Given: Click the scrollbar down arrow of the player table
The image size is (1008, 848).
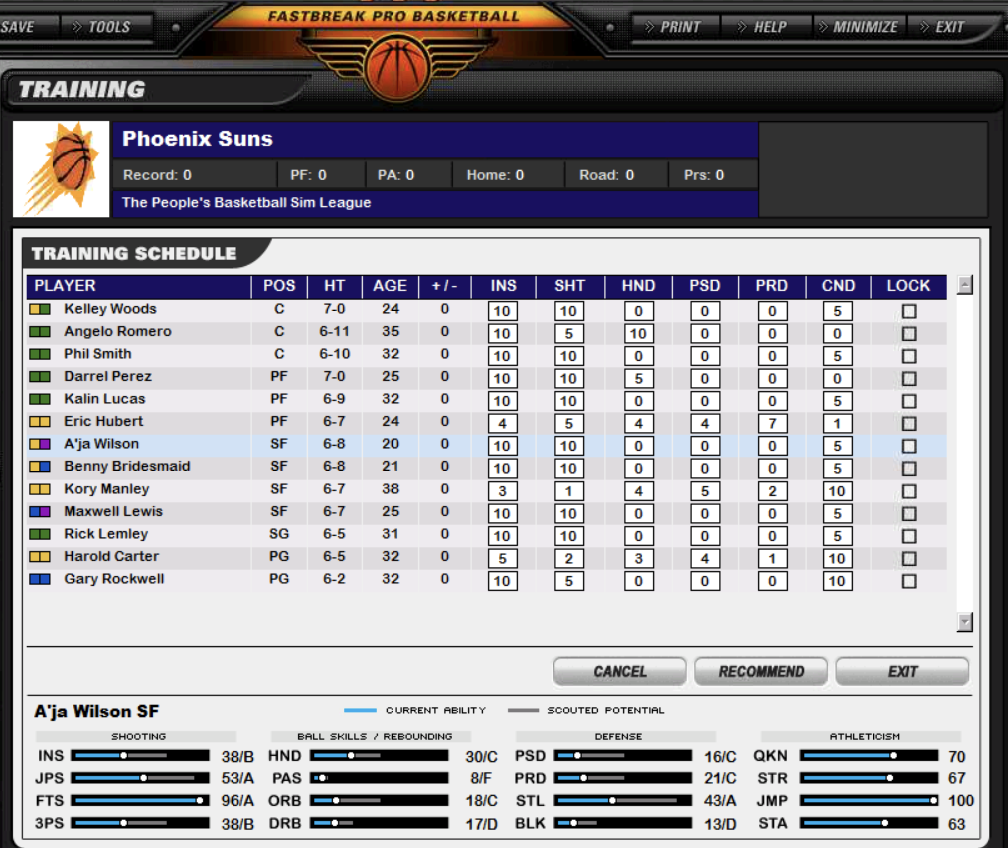Looking at the screenshot, I should click(x=964, y=622).
